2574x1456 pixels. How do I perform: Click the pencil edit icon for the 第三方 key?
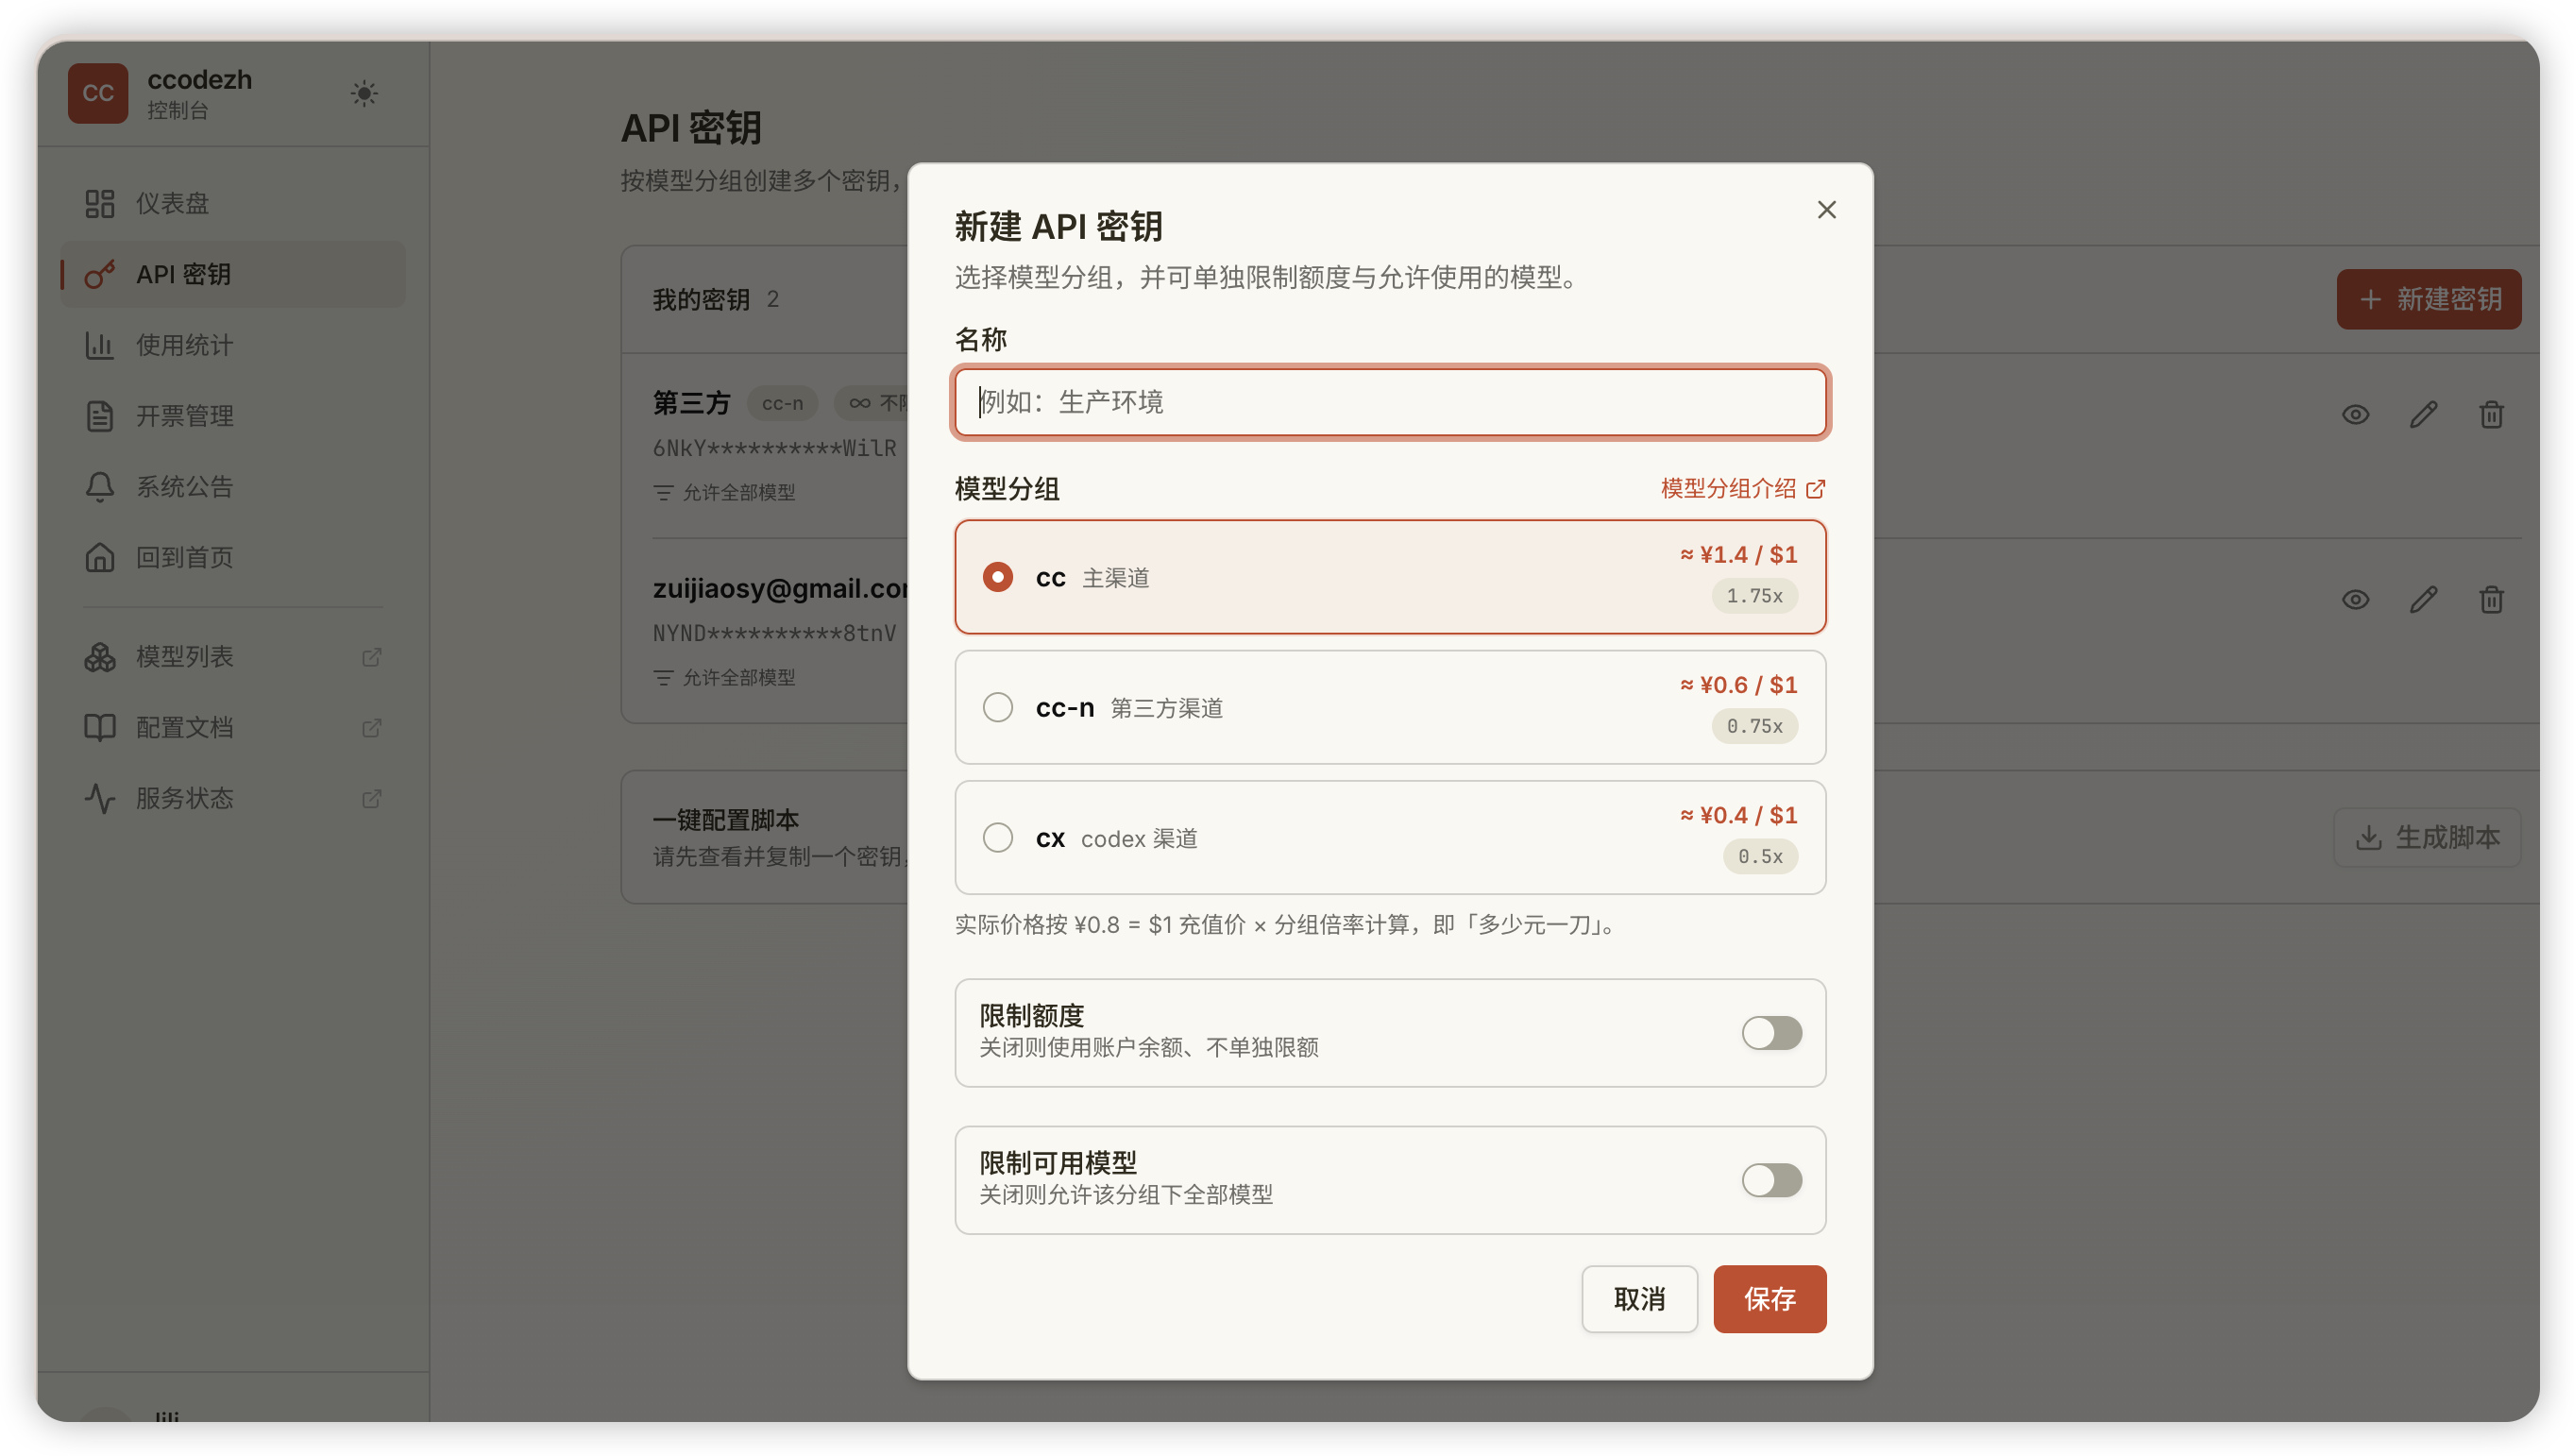2423,414
